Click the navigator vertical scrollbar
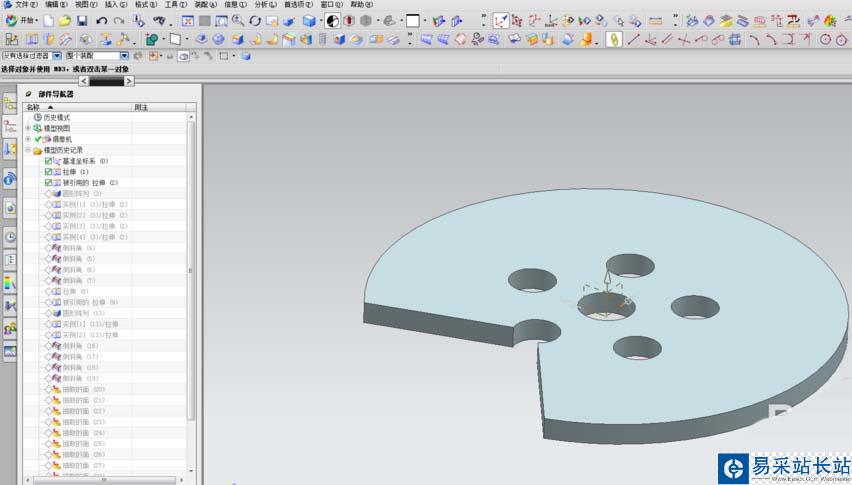This screenshot has height=485, width=852. click(x=191, y=270)
